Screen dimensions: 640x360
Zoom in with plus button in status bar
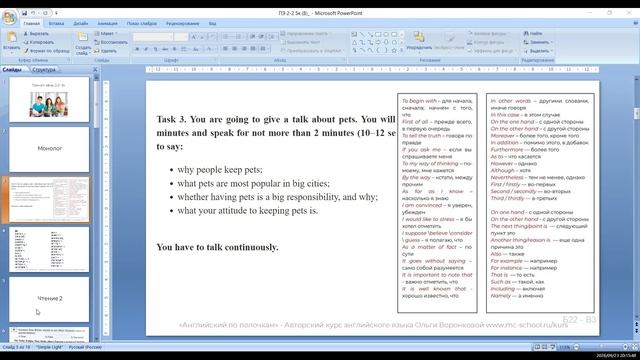coord(625,347)
